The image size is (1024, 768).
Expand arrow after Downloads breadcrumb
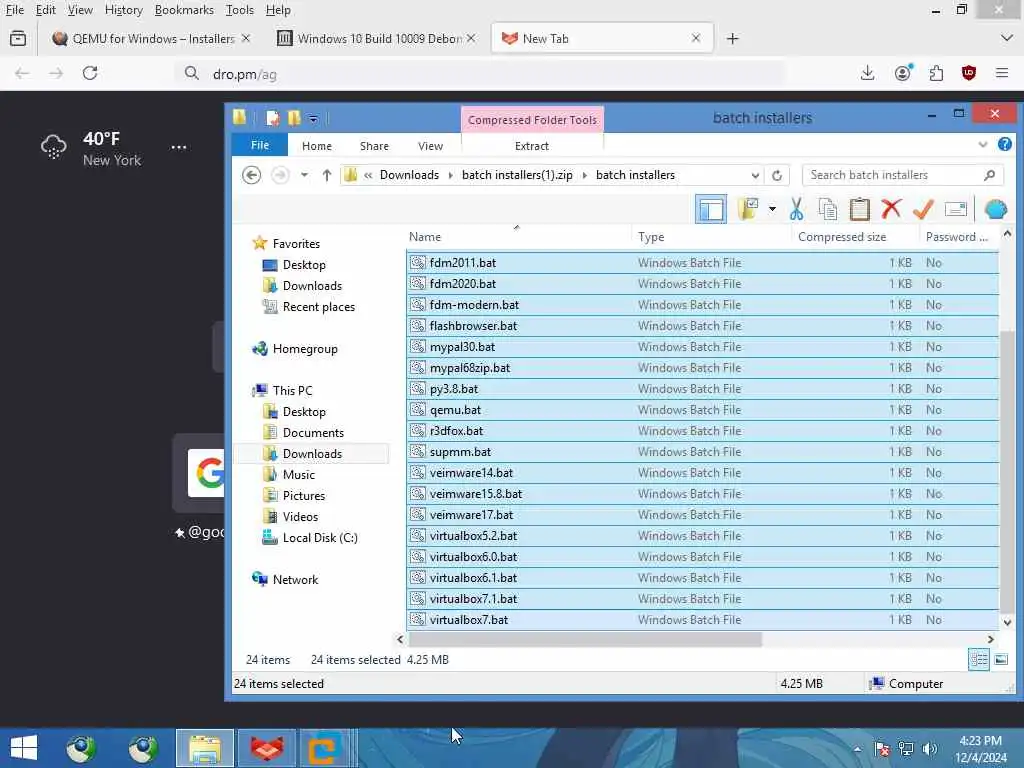451,175
